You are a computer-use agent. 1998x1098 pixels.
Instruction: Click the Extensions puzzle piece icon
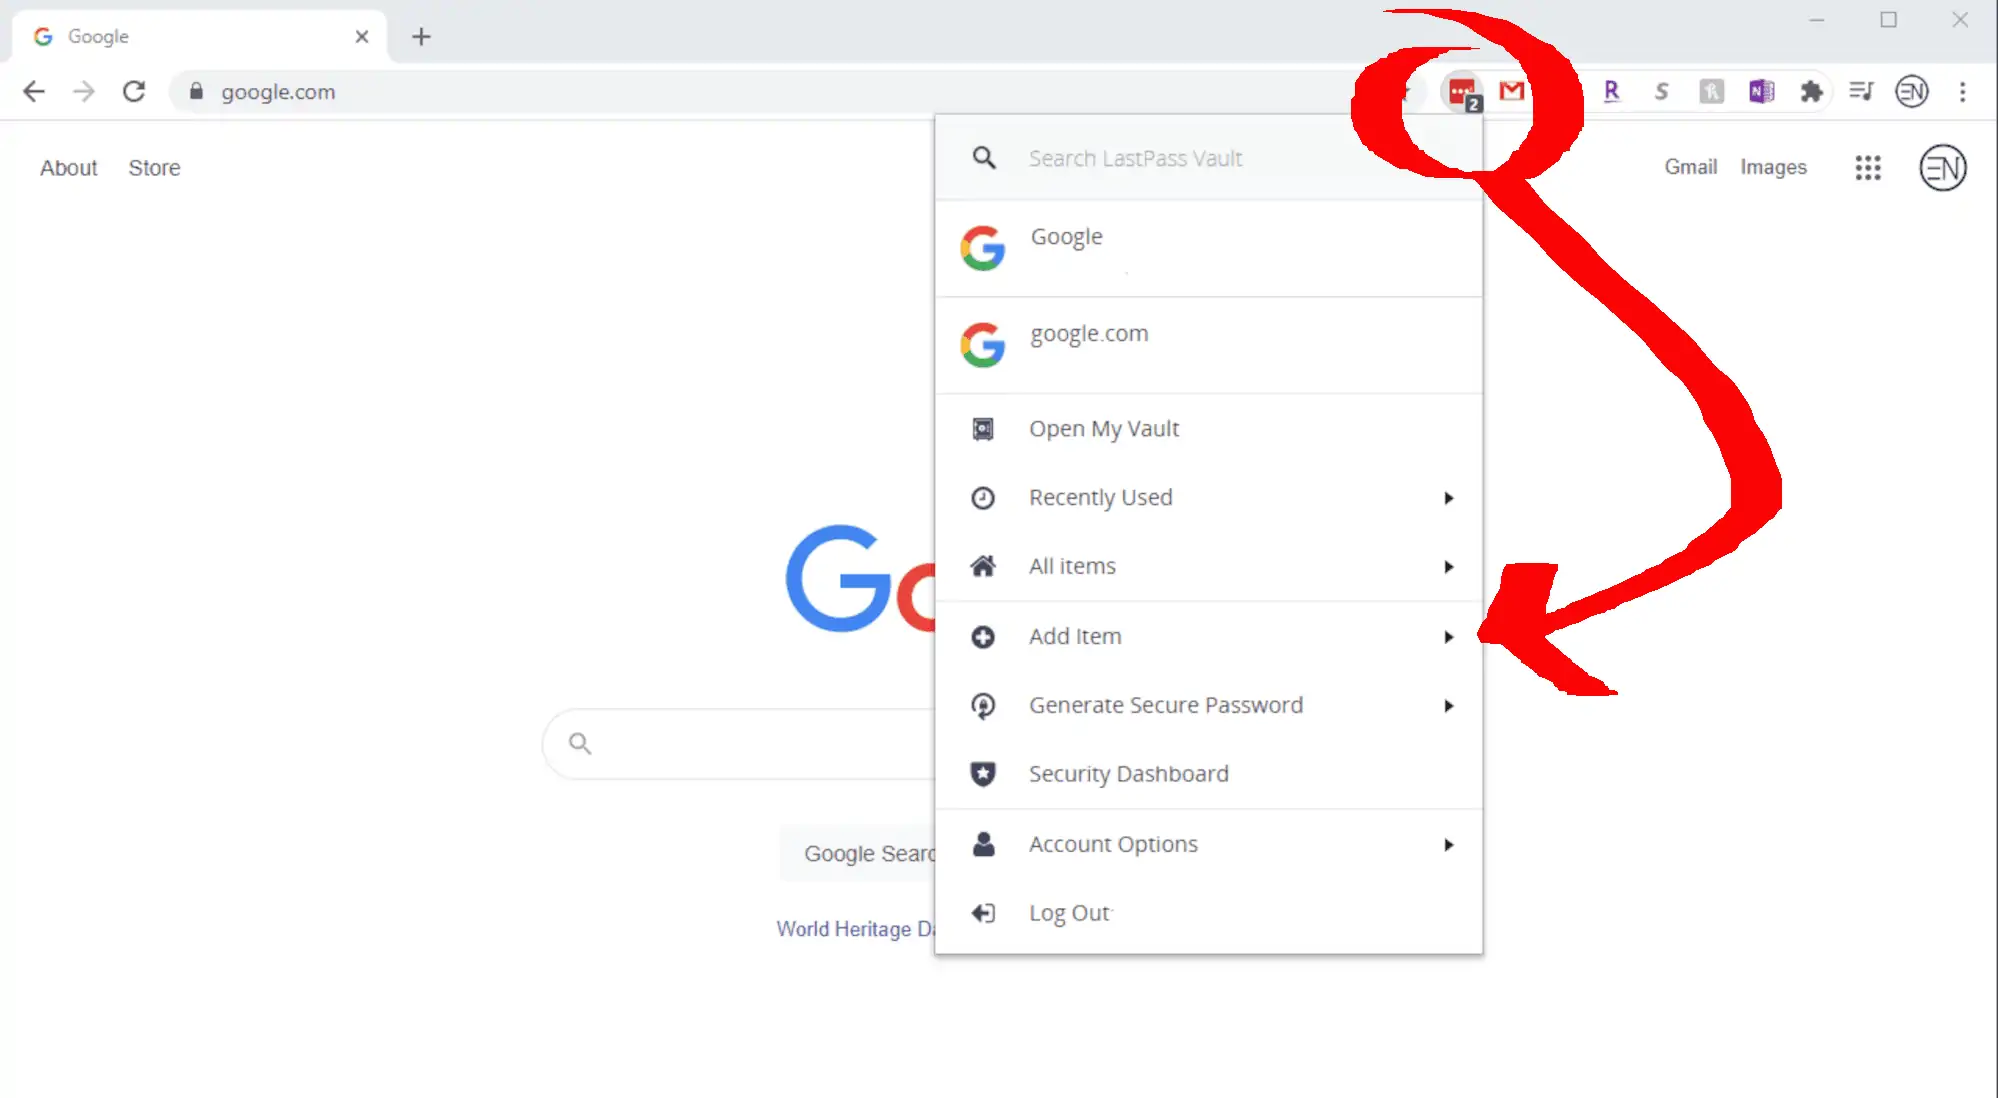pos(1813,91)
